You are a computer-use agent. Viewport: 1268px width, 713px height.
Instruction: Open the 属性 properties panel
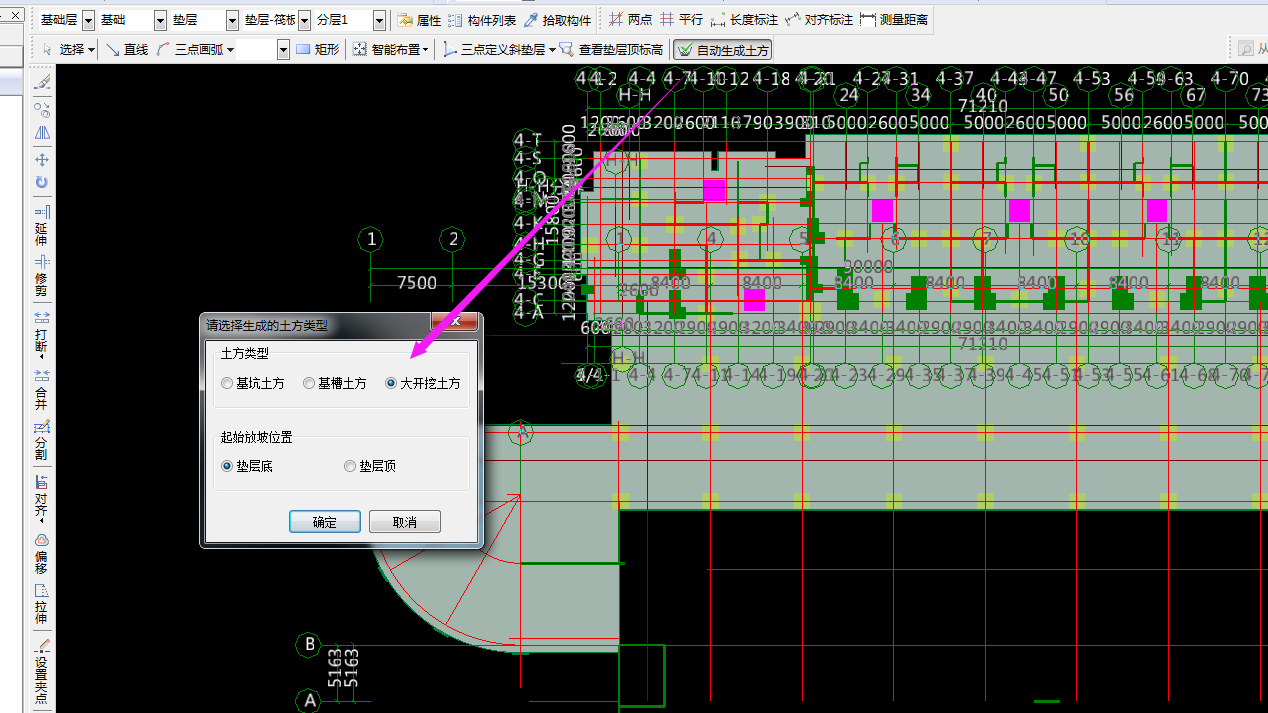[419, 20]
